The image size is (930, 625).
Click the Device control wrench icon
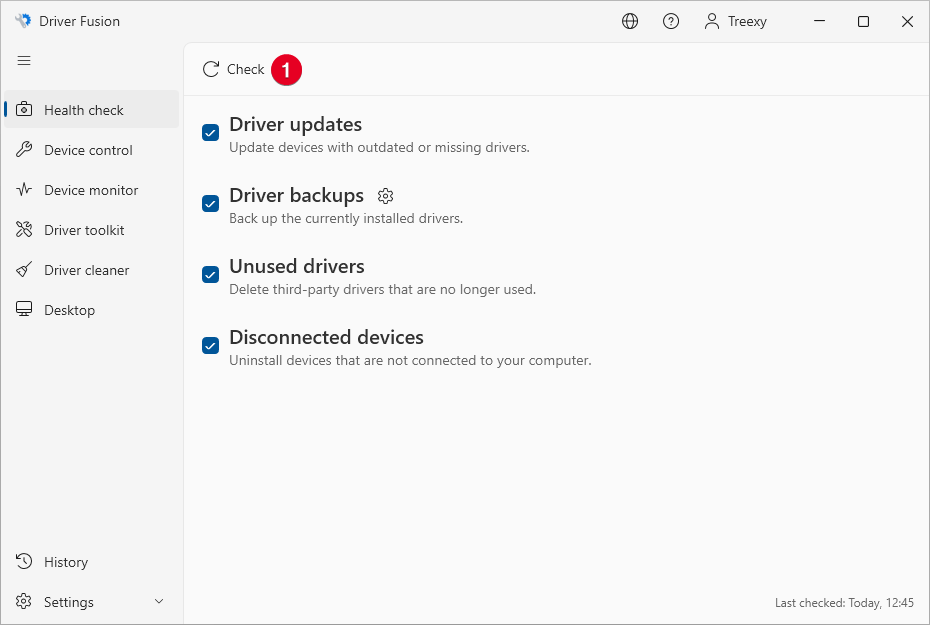pyautogui.click(x=24, y=150)
